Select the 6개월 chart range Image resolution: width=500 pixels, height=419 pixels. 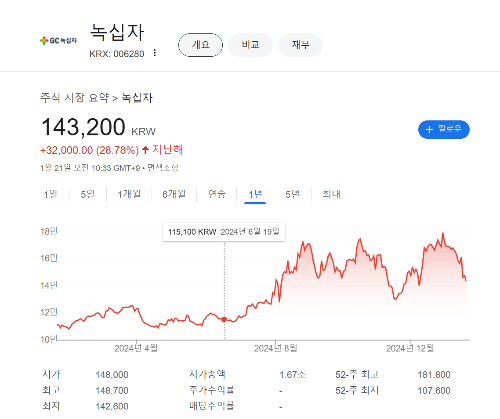(174, 194)
